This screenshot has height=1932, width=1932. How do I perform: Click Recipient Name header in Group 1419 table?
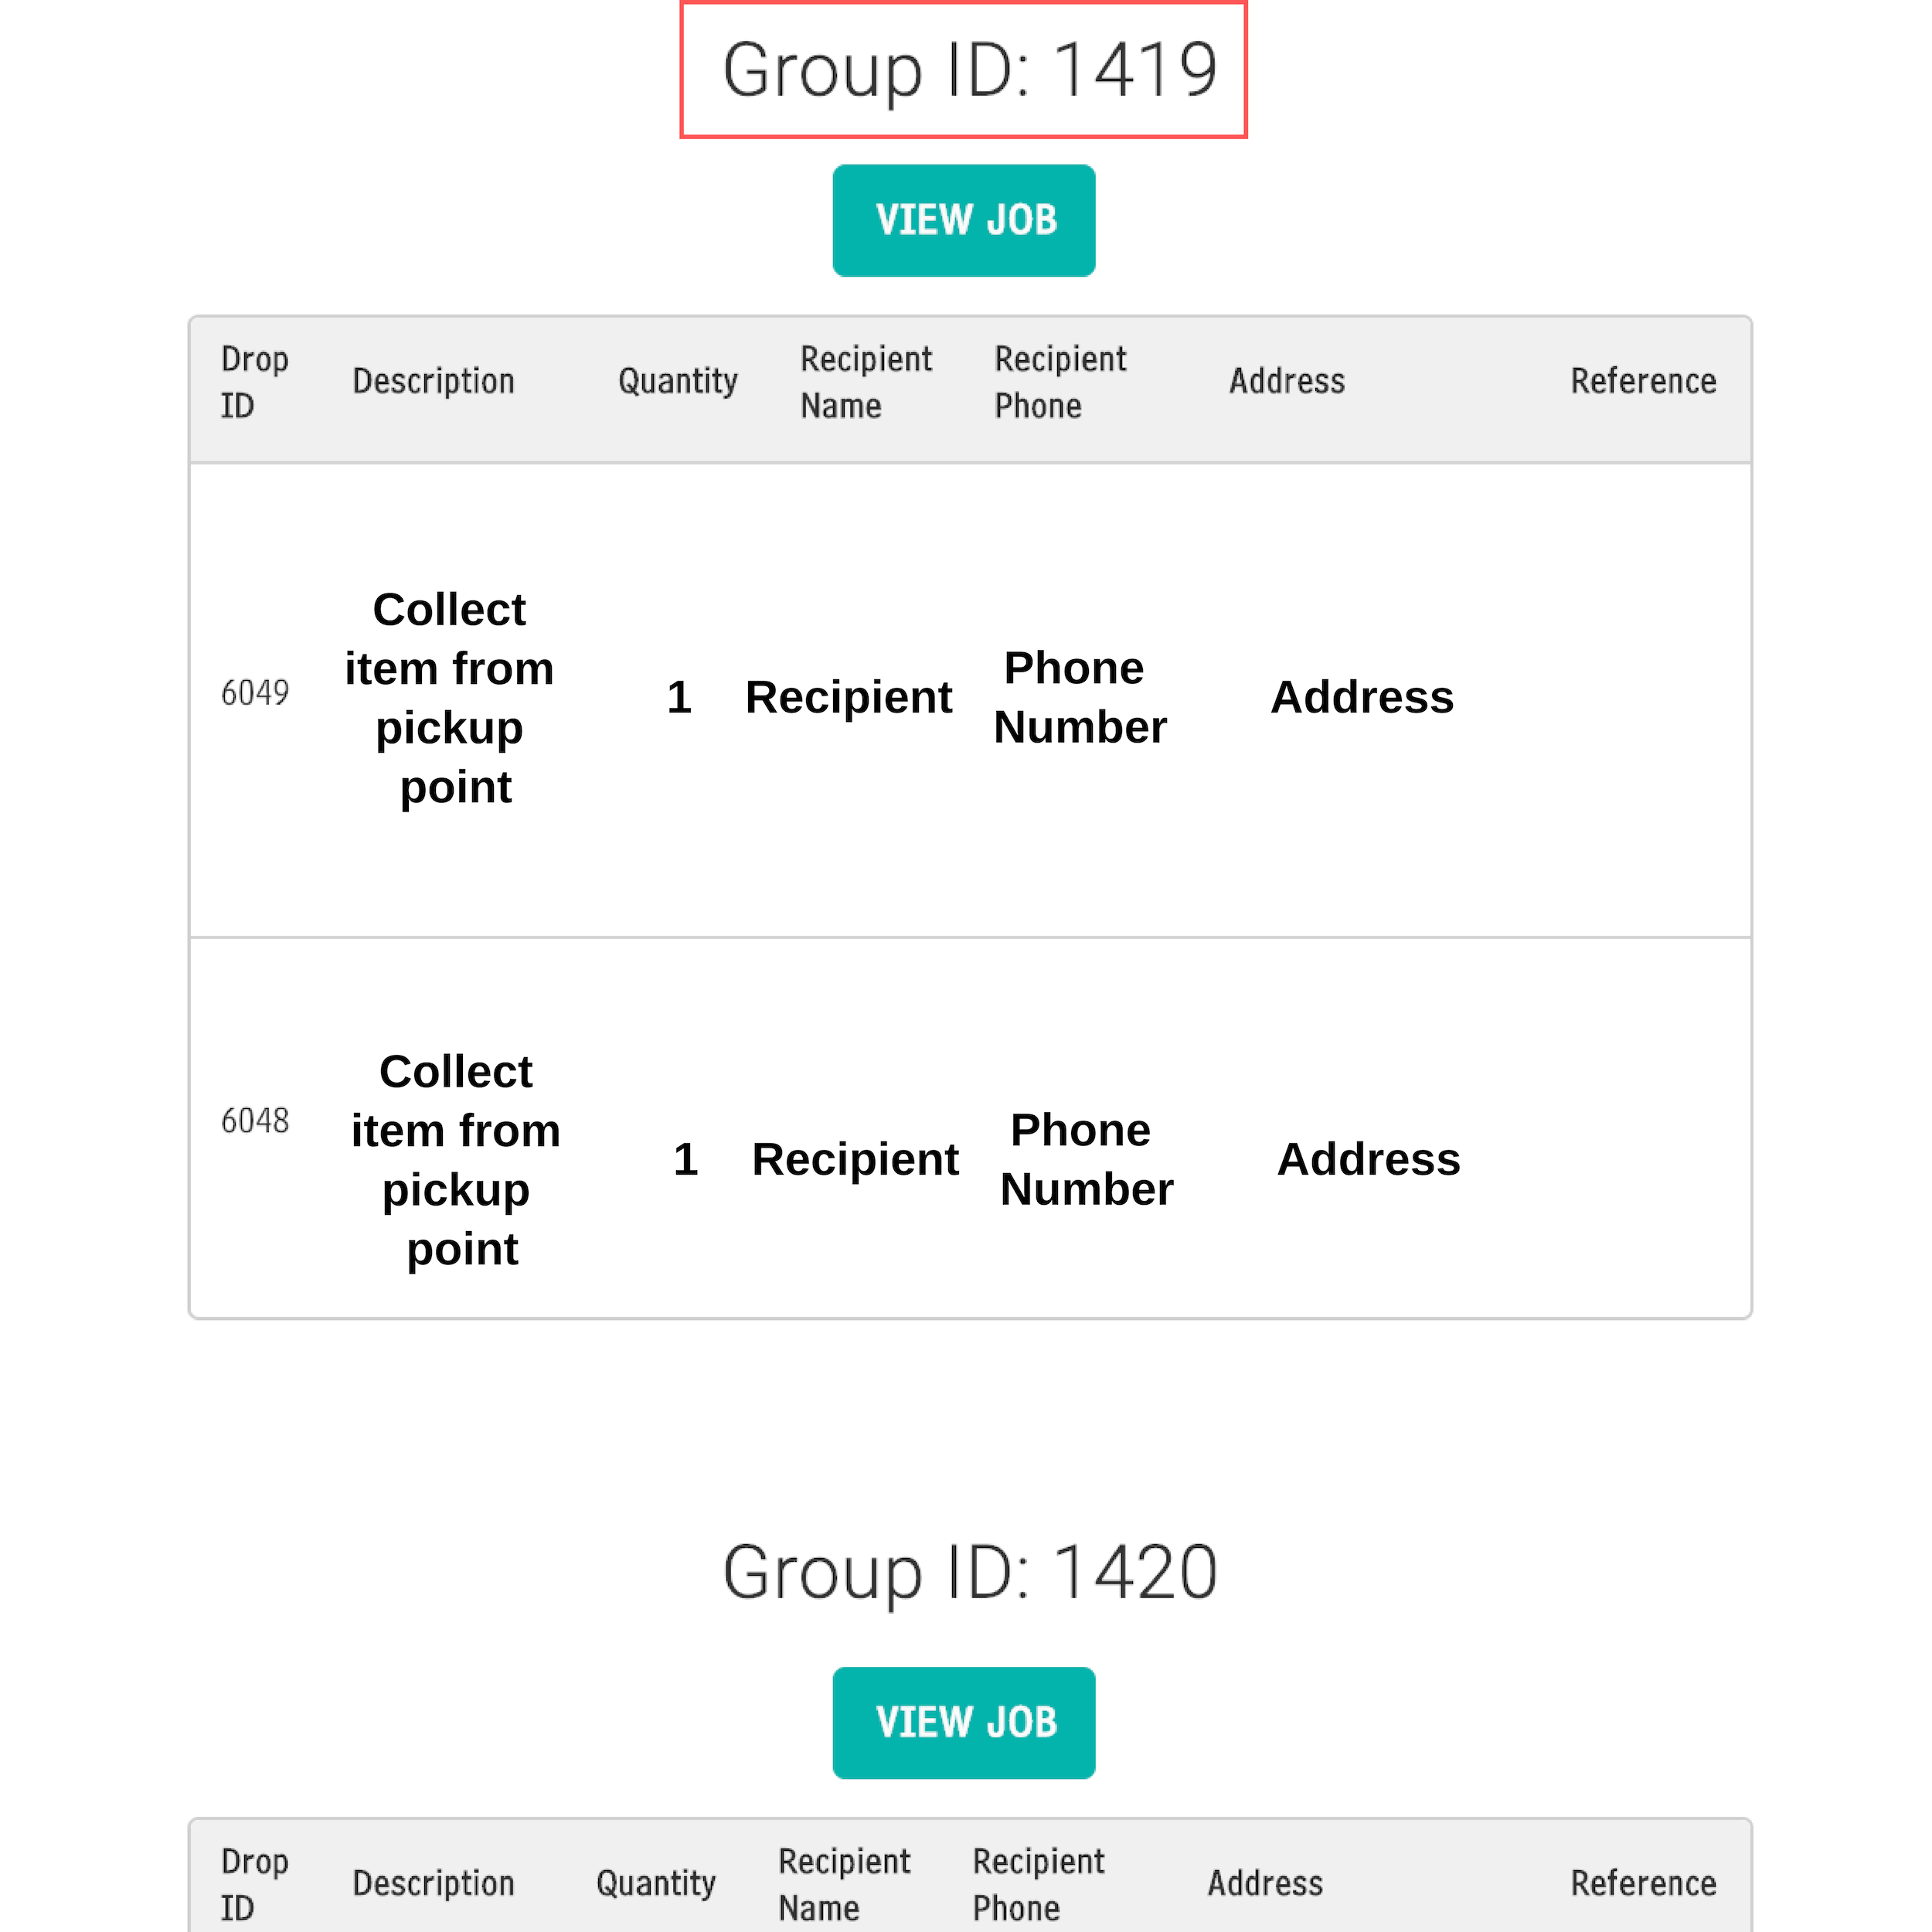pos(865,382)
